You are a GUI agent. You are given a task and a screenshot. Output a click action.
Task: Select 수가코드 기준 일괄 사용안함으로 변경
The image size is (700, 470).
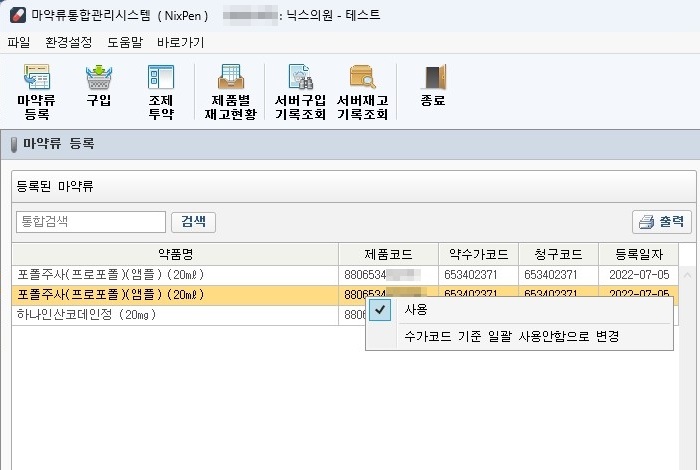click(511, 336)
